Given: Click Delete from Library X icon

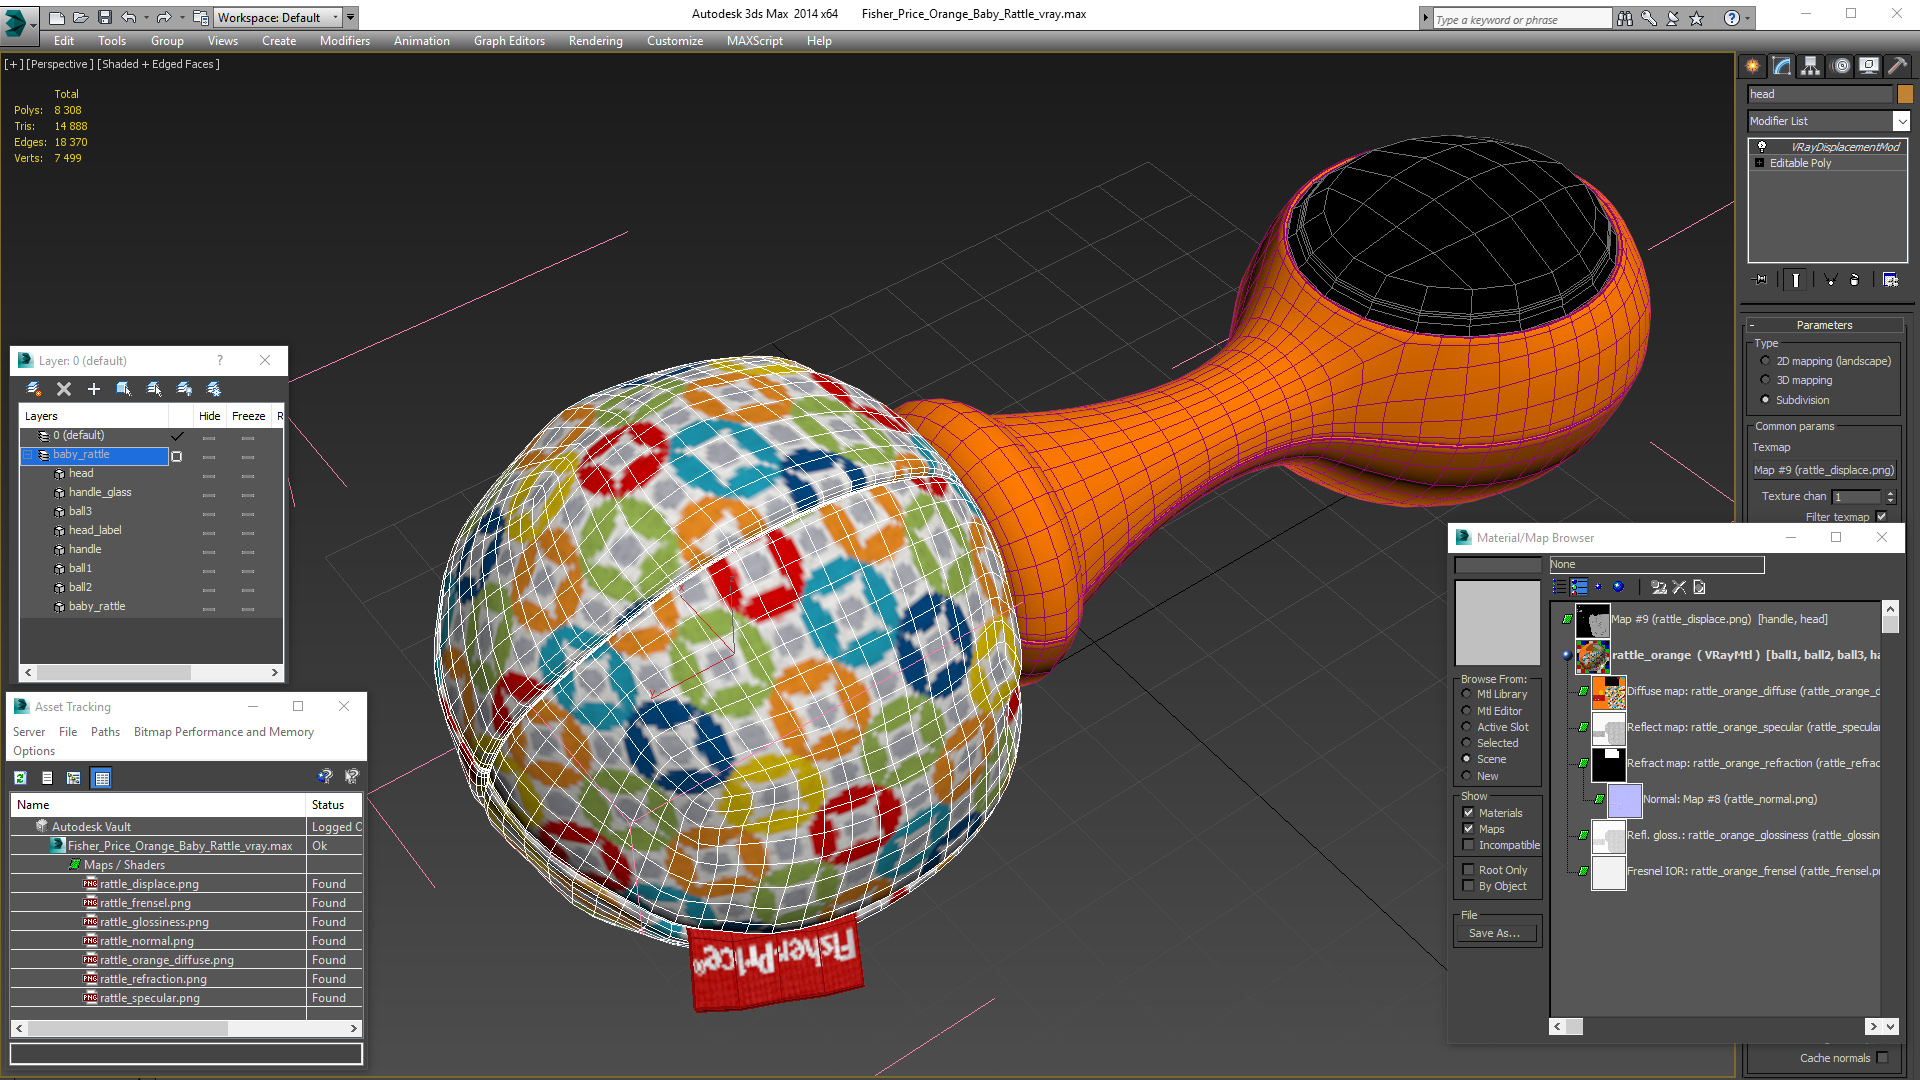Looking at the screenshot, I should (1680, 587).
